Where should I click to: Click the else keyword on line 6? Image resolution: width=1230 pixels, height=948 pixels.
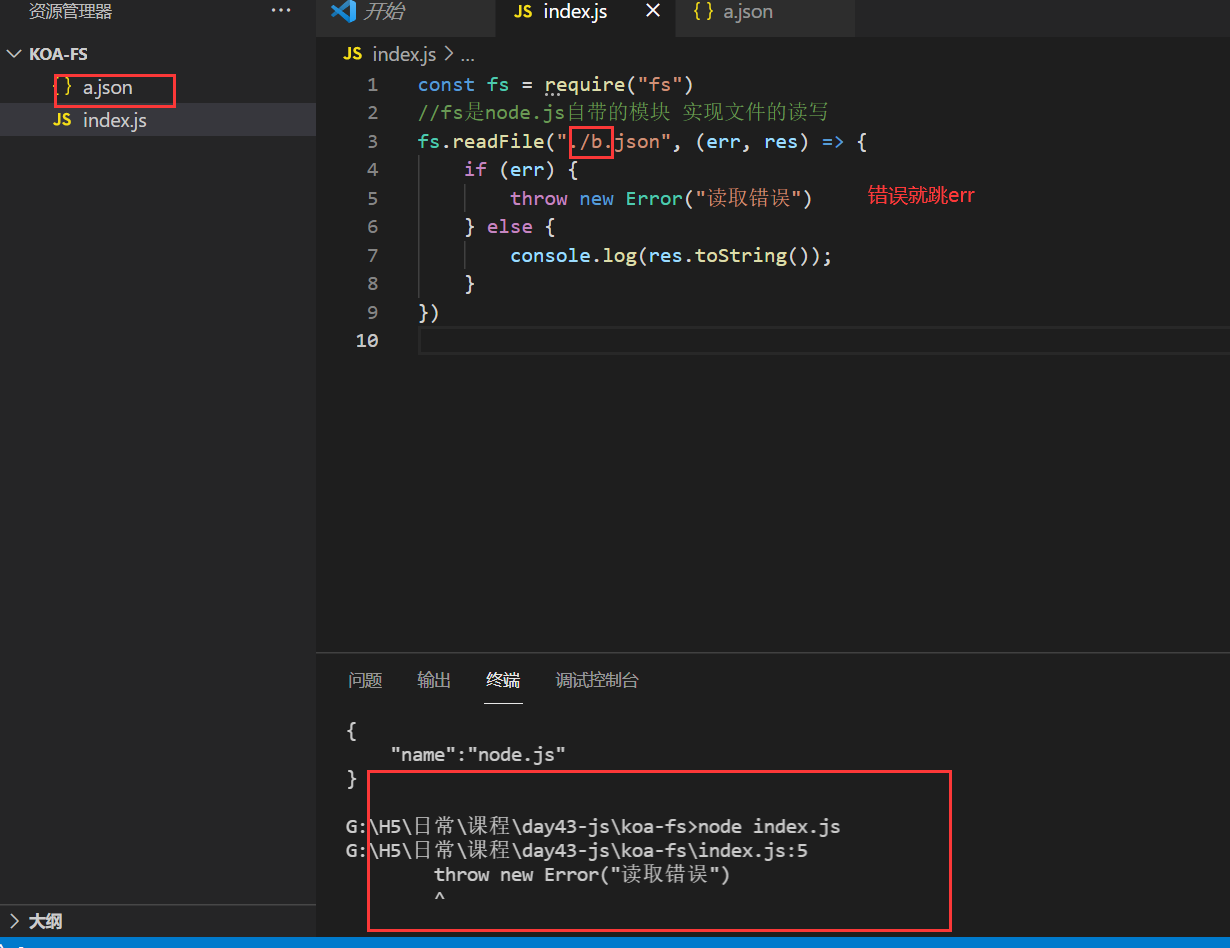[509, 227]
